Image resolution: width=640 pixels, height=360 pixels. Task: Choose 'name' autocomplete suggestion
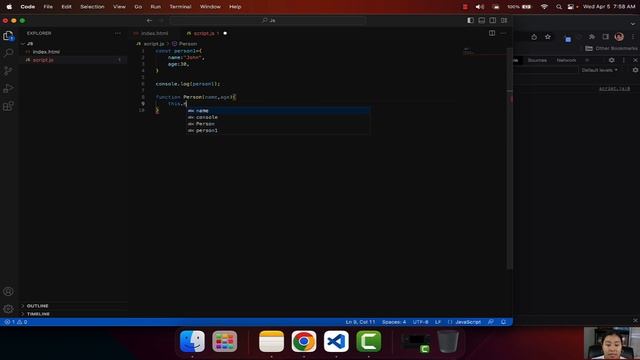tap(278, 111)
